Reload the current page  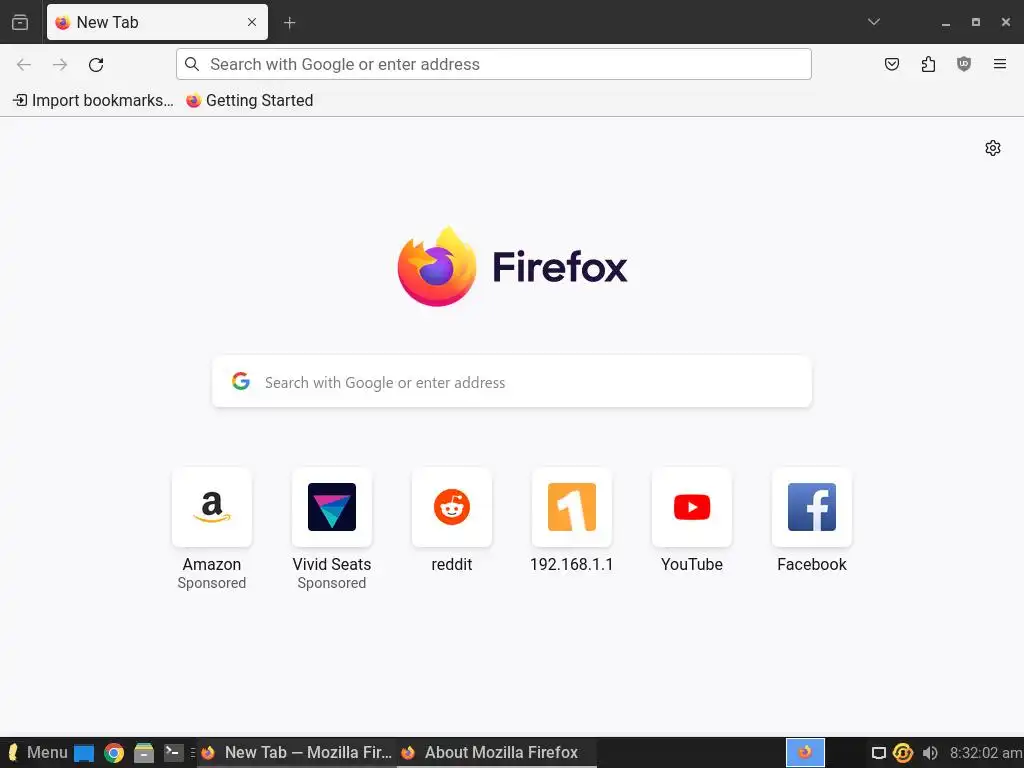pos(96,64)
